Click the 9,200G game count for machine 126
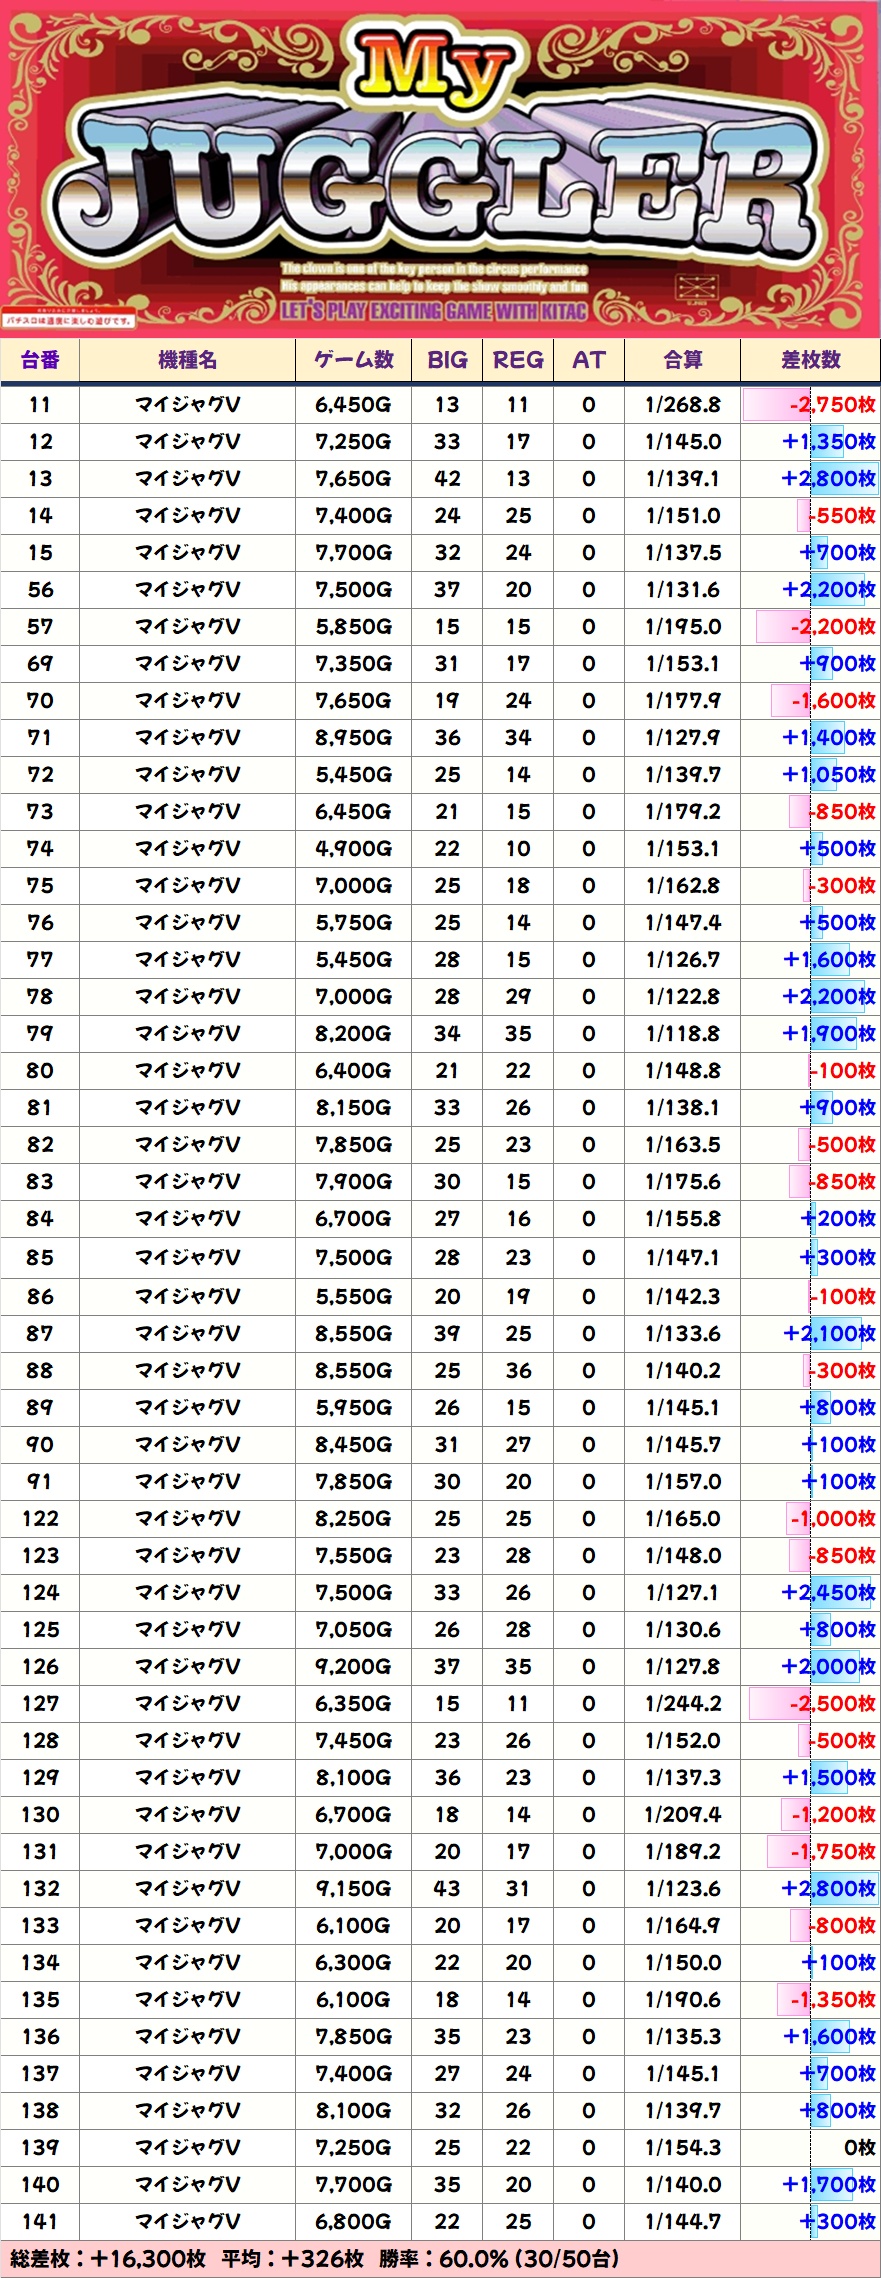Viewport: 881px width, 2278px height. coord(353,1666)
